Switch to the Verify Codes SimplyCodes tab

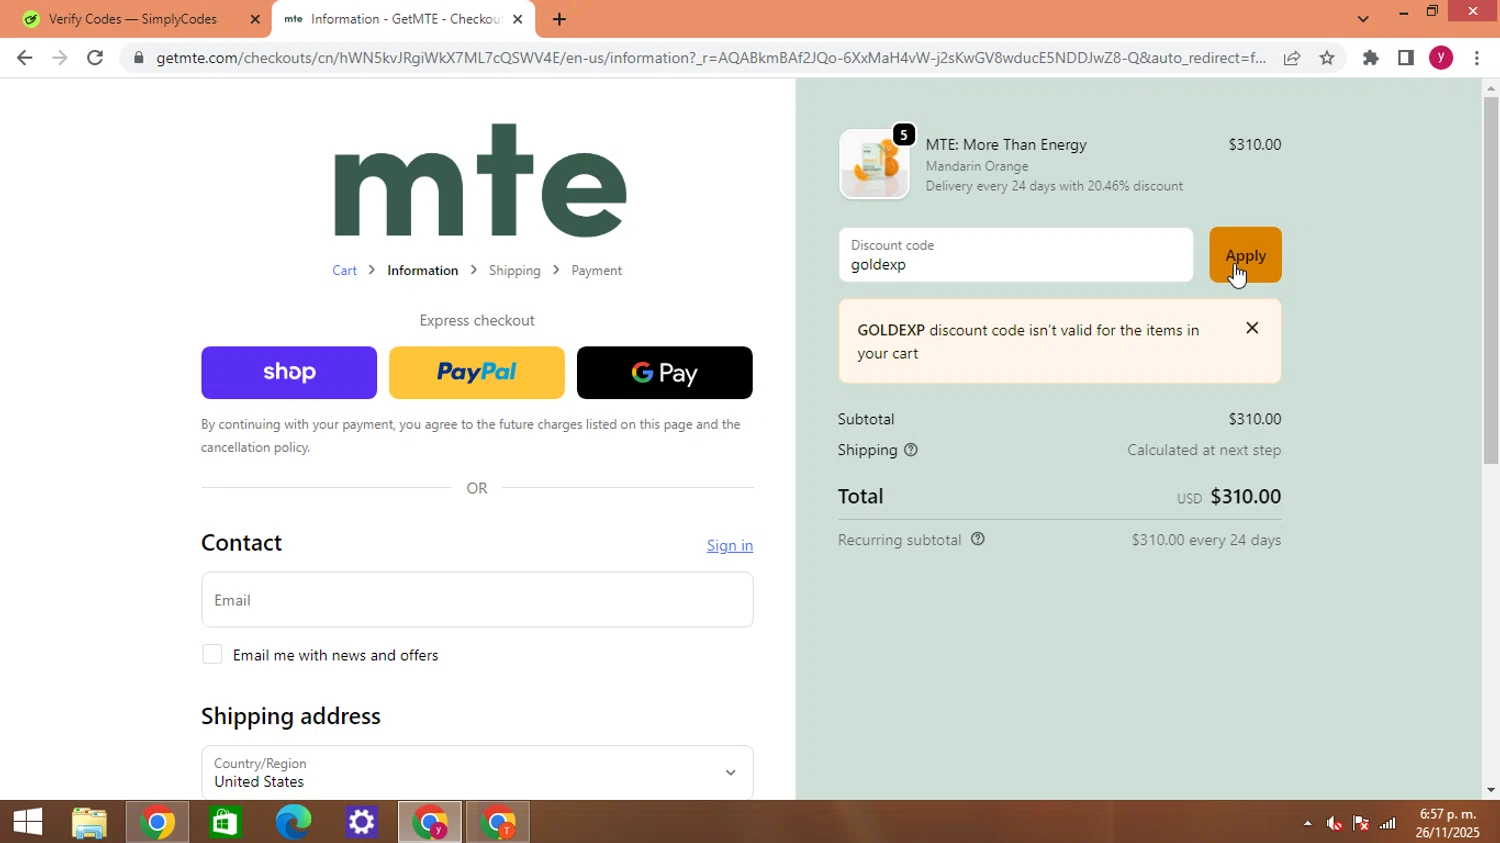tap(135, 19)
